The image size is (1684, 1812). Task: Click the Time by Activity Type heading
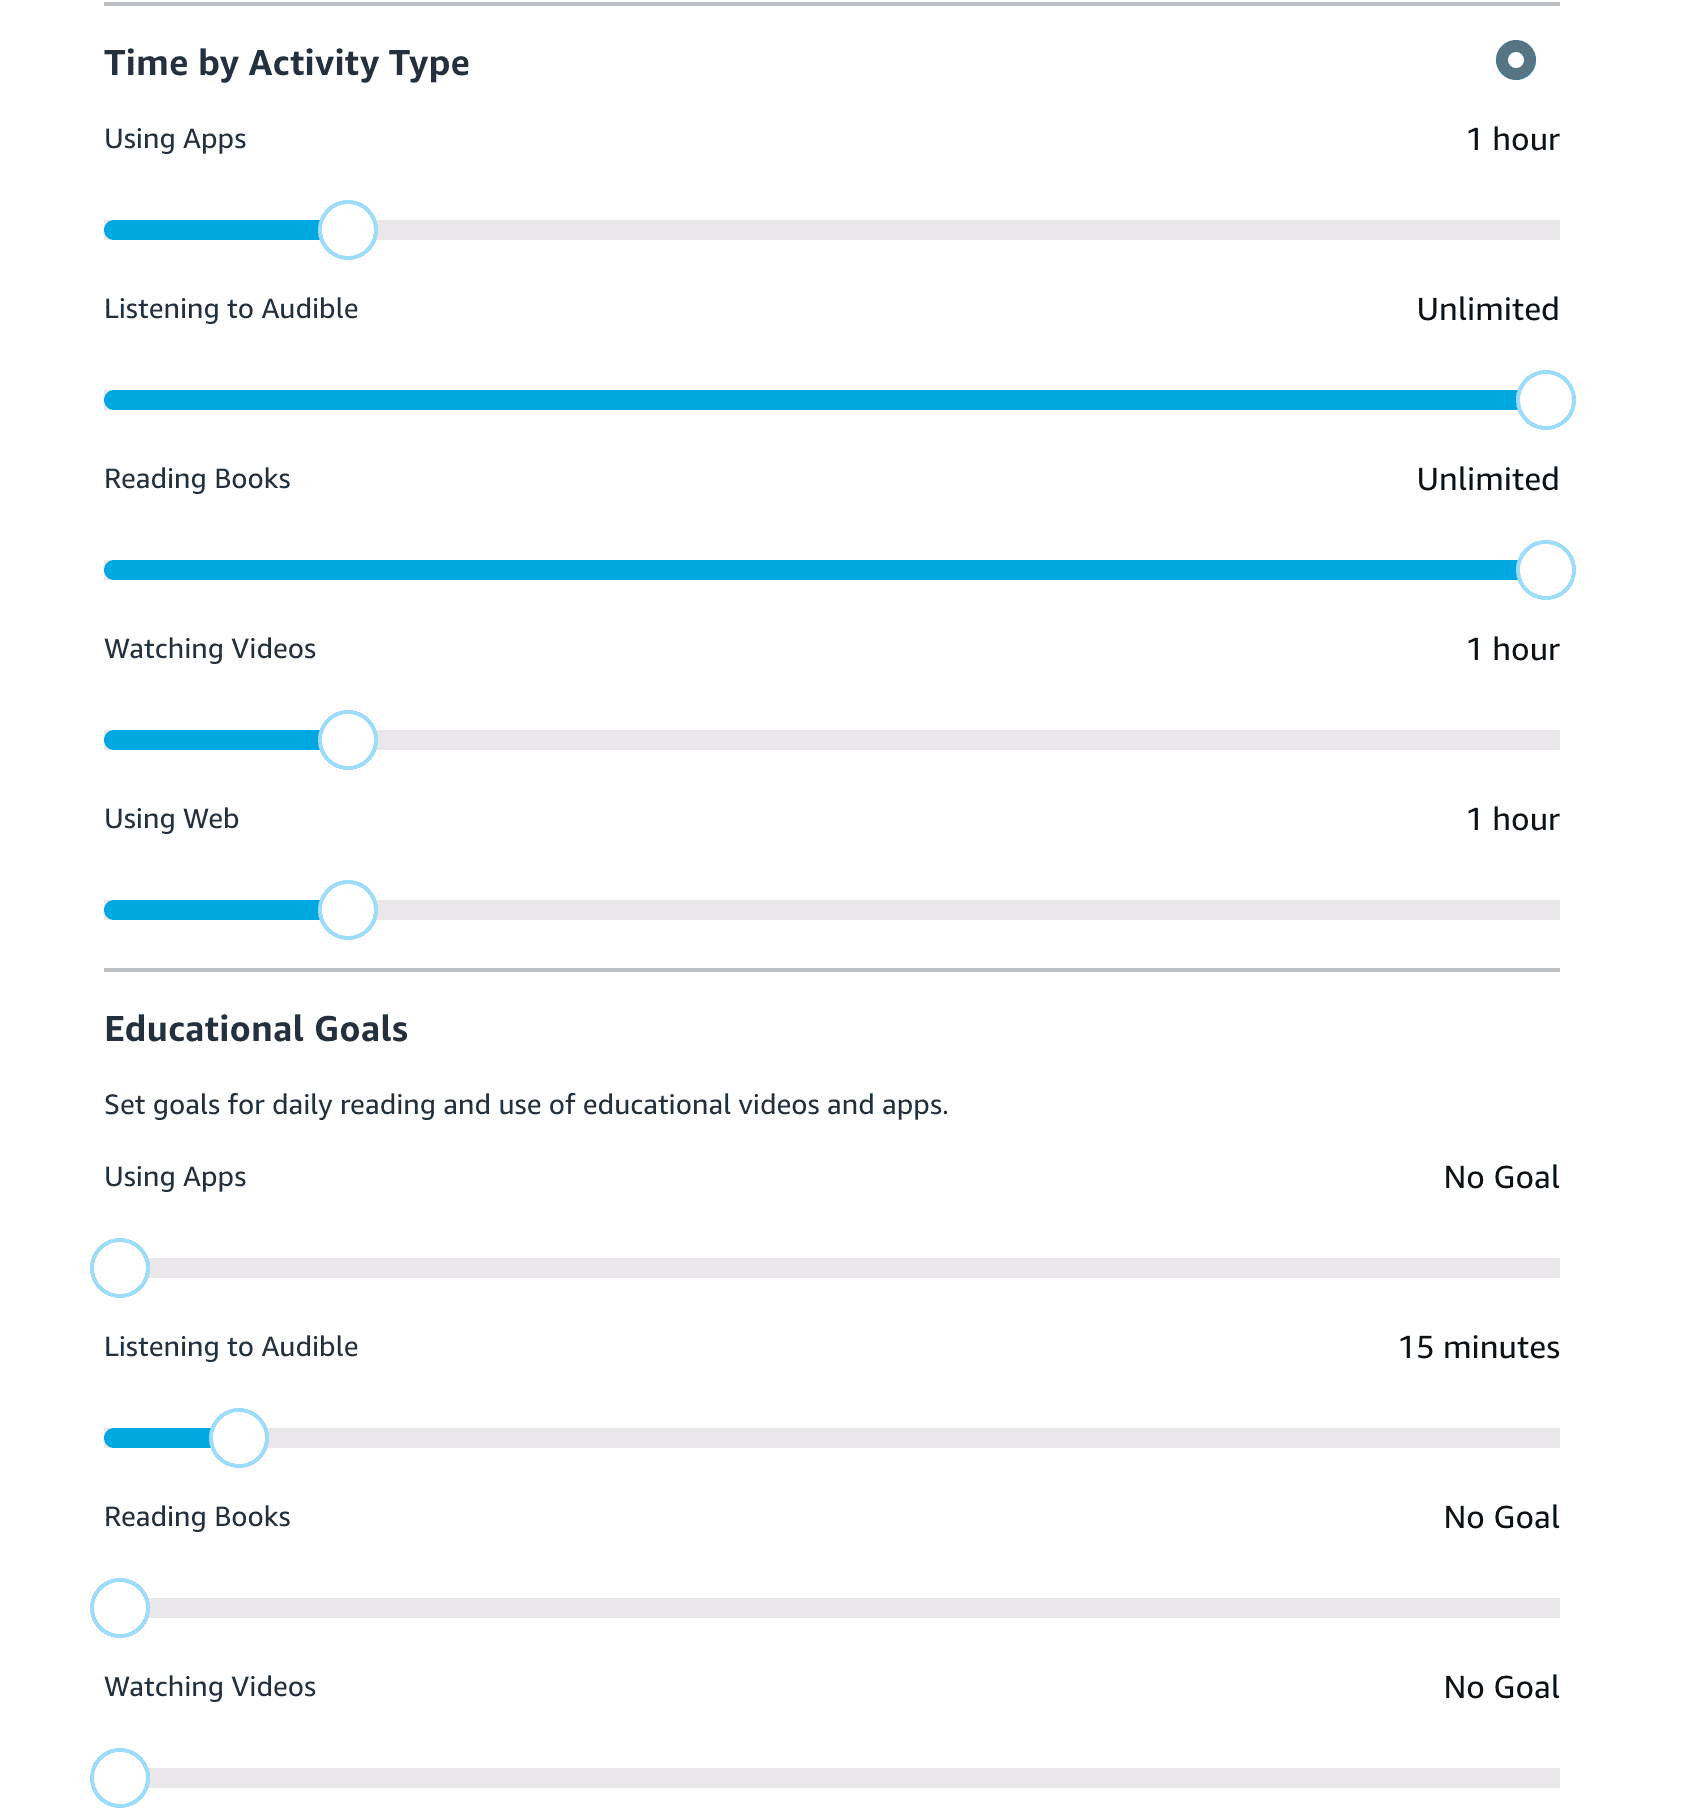point(288,62)
